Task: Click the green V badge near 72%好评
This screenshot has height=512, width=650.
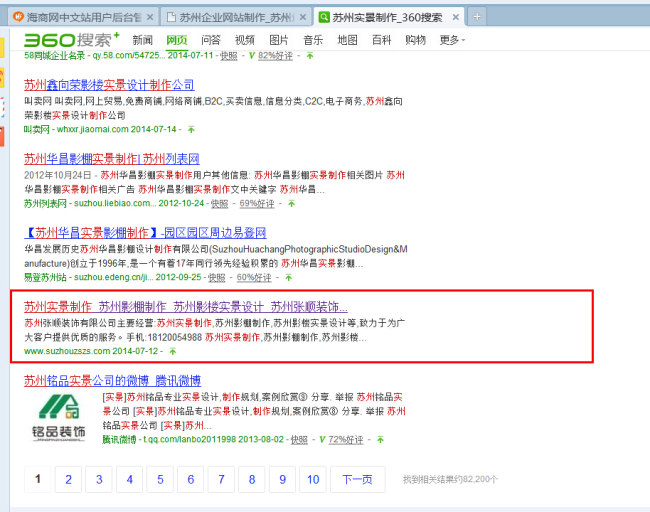Action: tap(322, 439)
